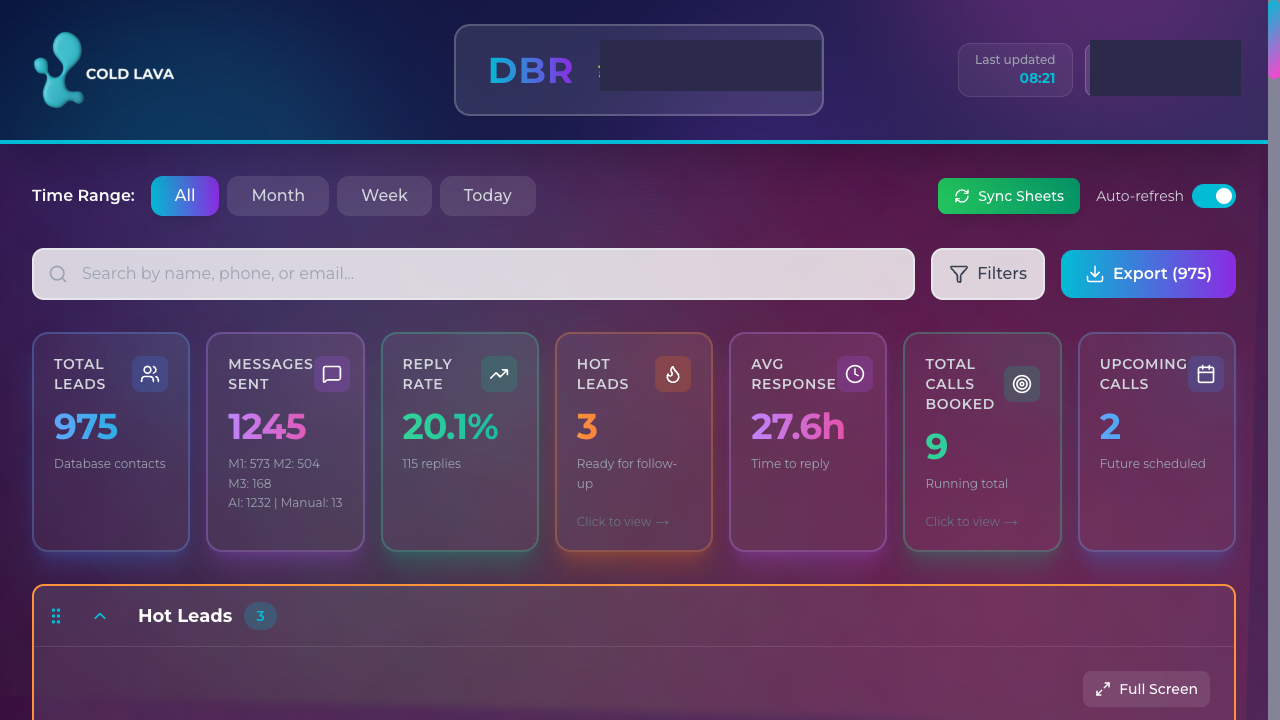Click the Total Calls Booked target icon
The height and width of the screenshot is (720, 1280).
pos(1022,383)
